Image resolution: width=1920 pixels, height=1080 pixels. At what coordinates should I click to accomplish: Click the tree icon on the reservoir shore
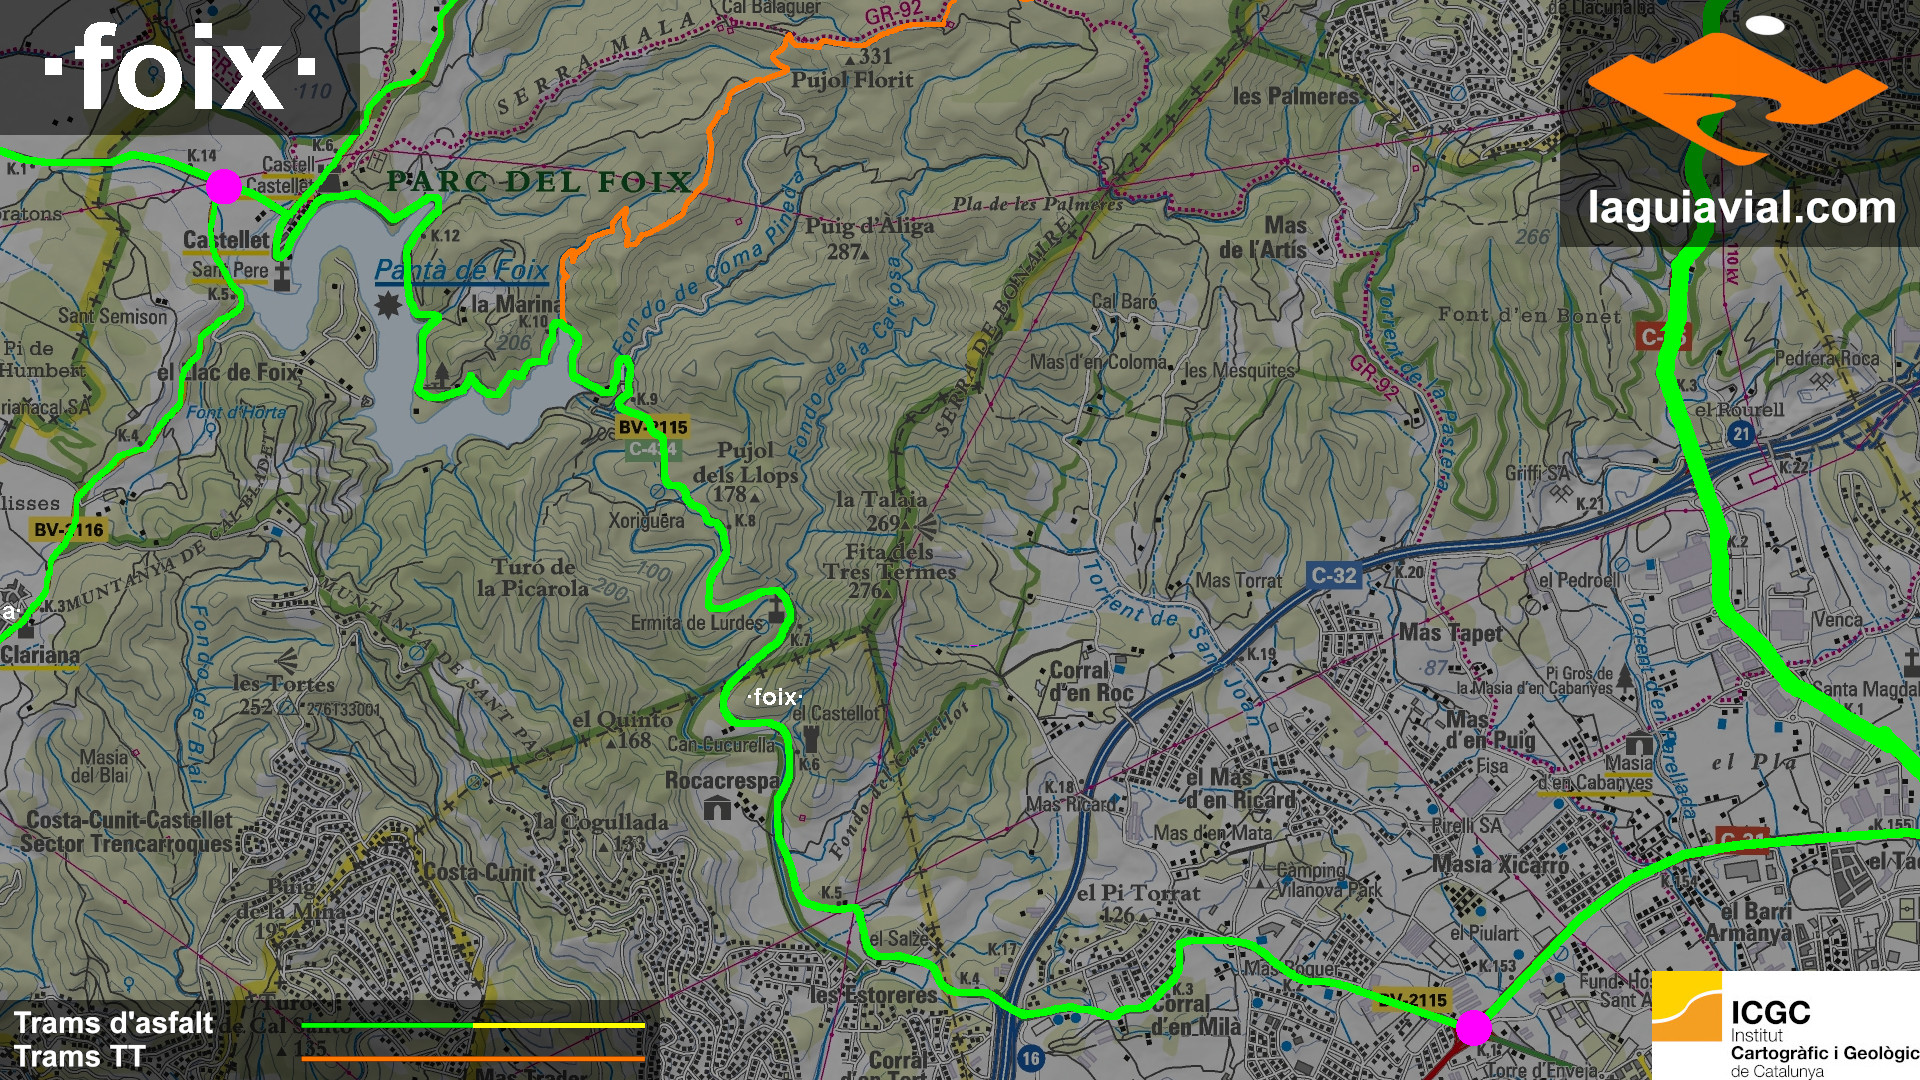[x=441, y=374]
